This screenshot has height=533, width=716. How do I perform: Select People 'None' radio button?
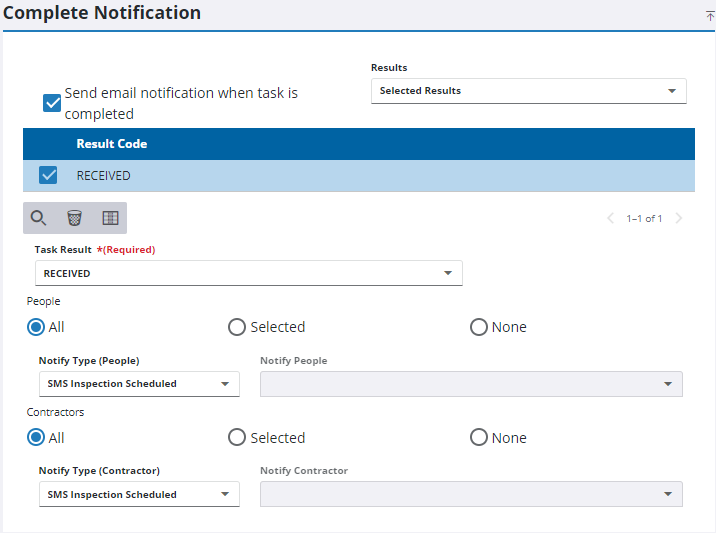pos(479,327)
